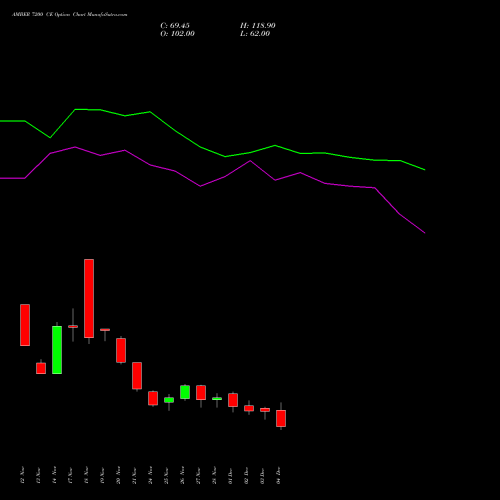
Task: Click the red candle for 01 Dec
Action: (233, 400)
